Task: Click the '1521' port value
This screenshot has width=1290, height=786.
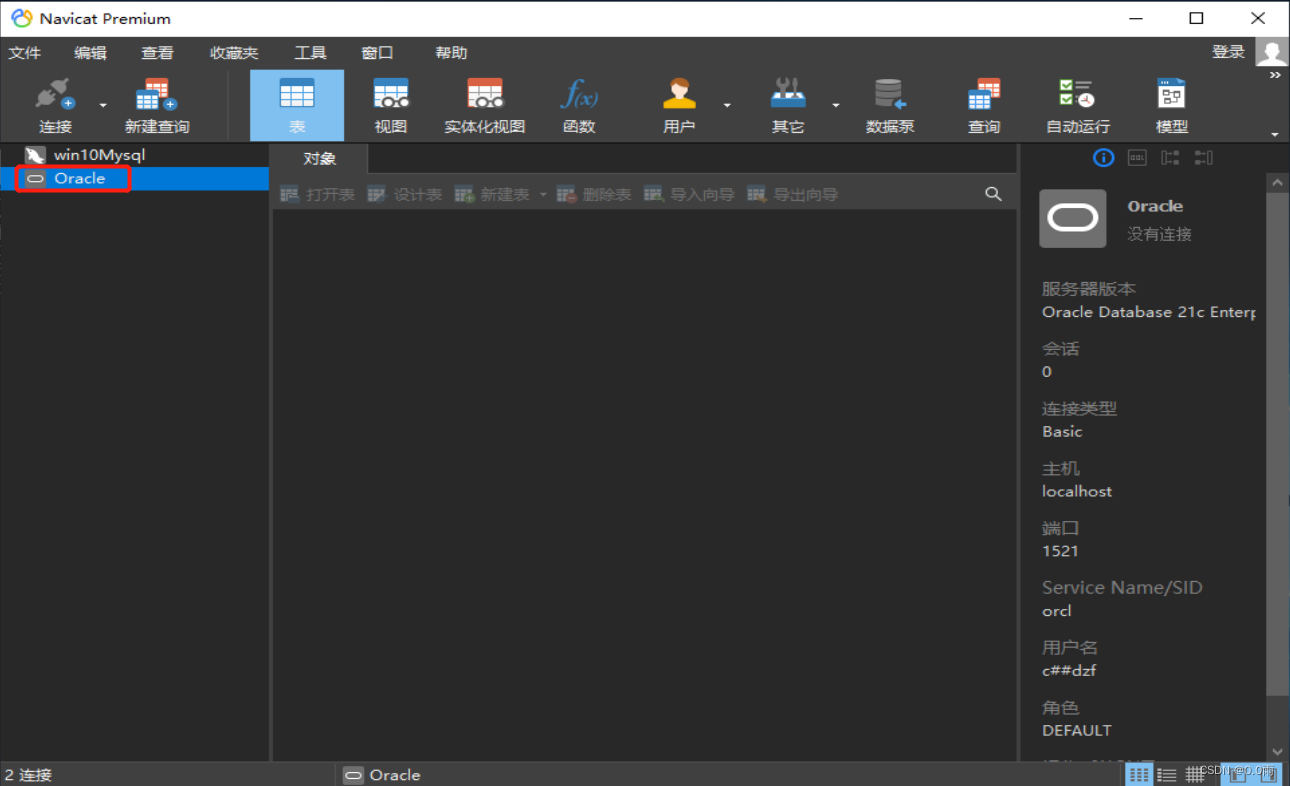Action: click(1060, 551)
